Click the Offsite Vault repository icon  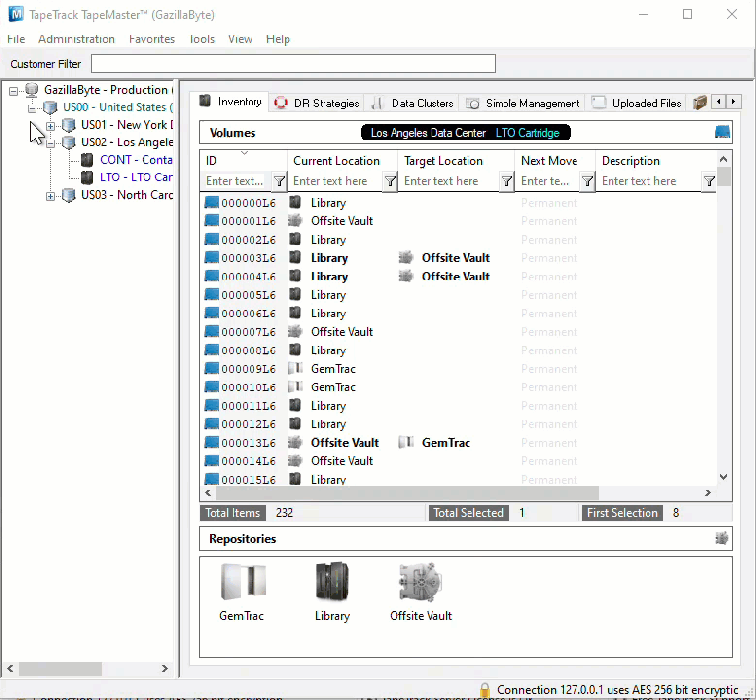[420, 582]
